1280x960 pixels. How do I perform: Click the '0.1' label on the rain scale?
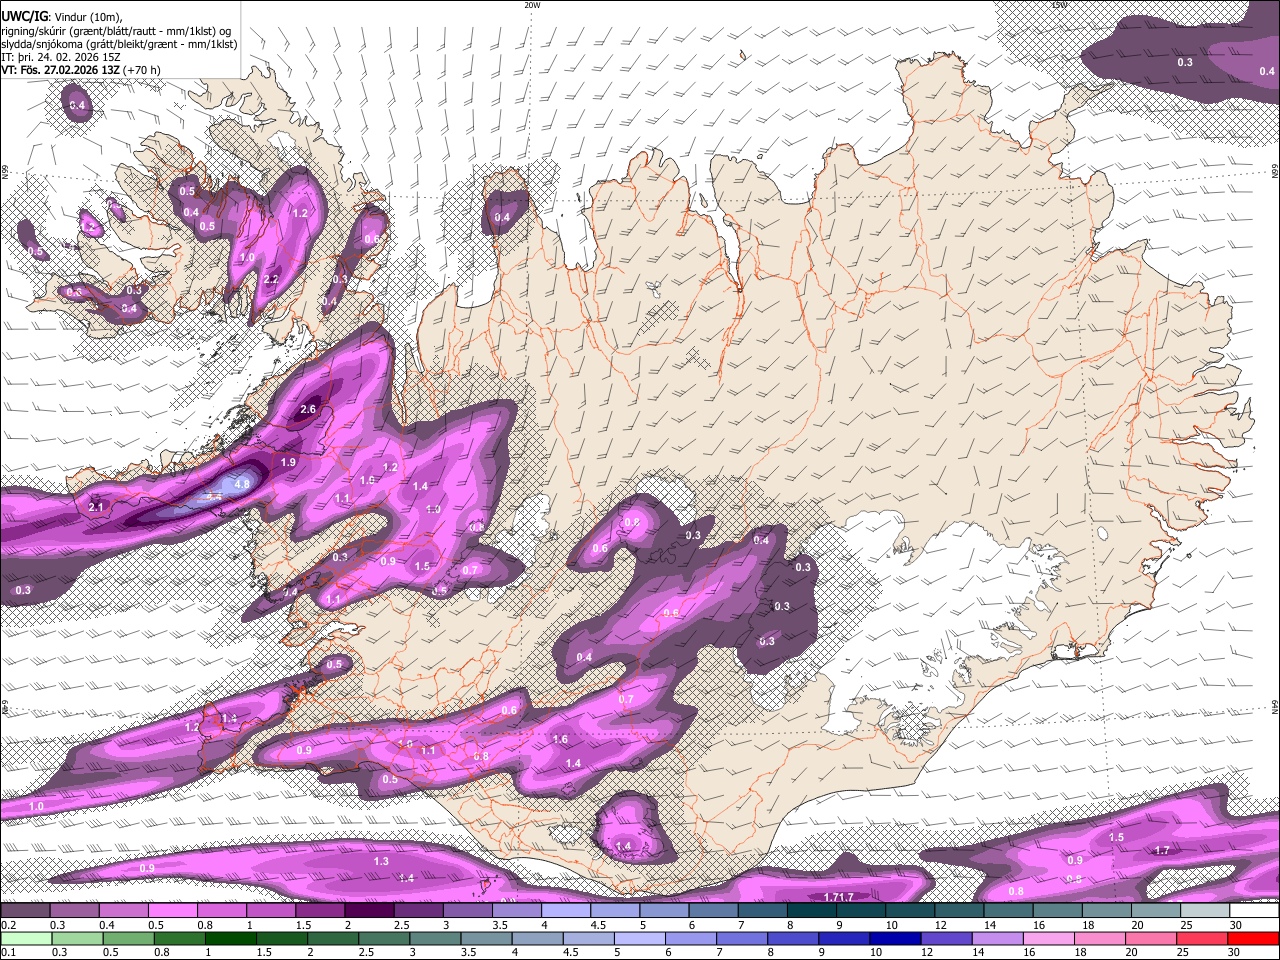9,953
